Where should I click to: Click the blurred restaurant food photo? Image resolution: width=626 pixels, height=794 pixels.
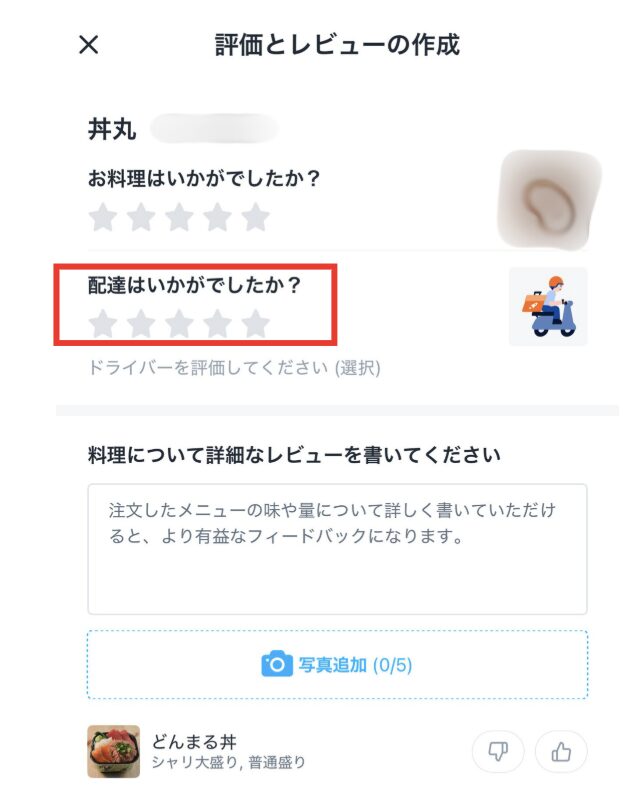point(550,200)
